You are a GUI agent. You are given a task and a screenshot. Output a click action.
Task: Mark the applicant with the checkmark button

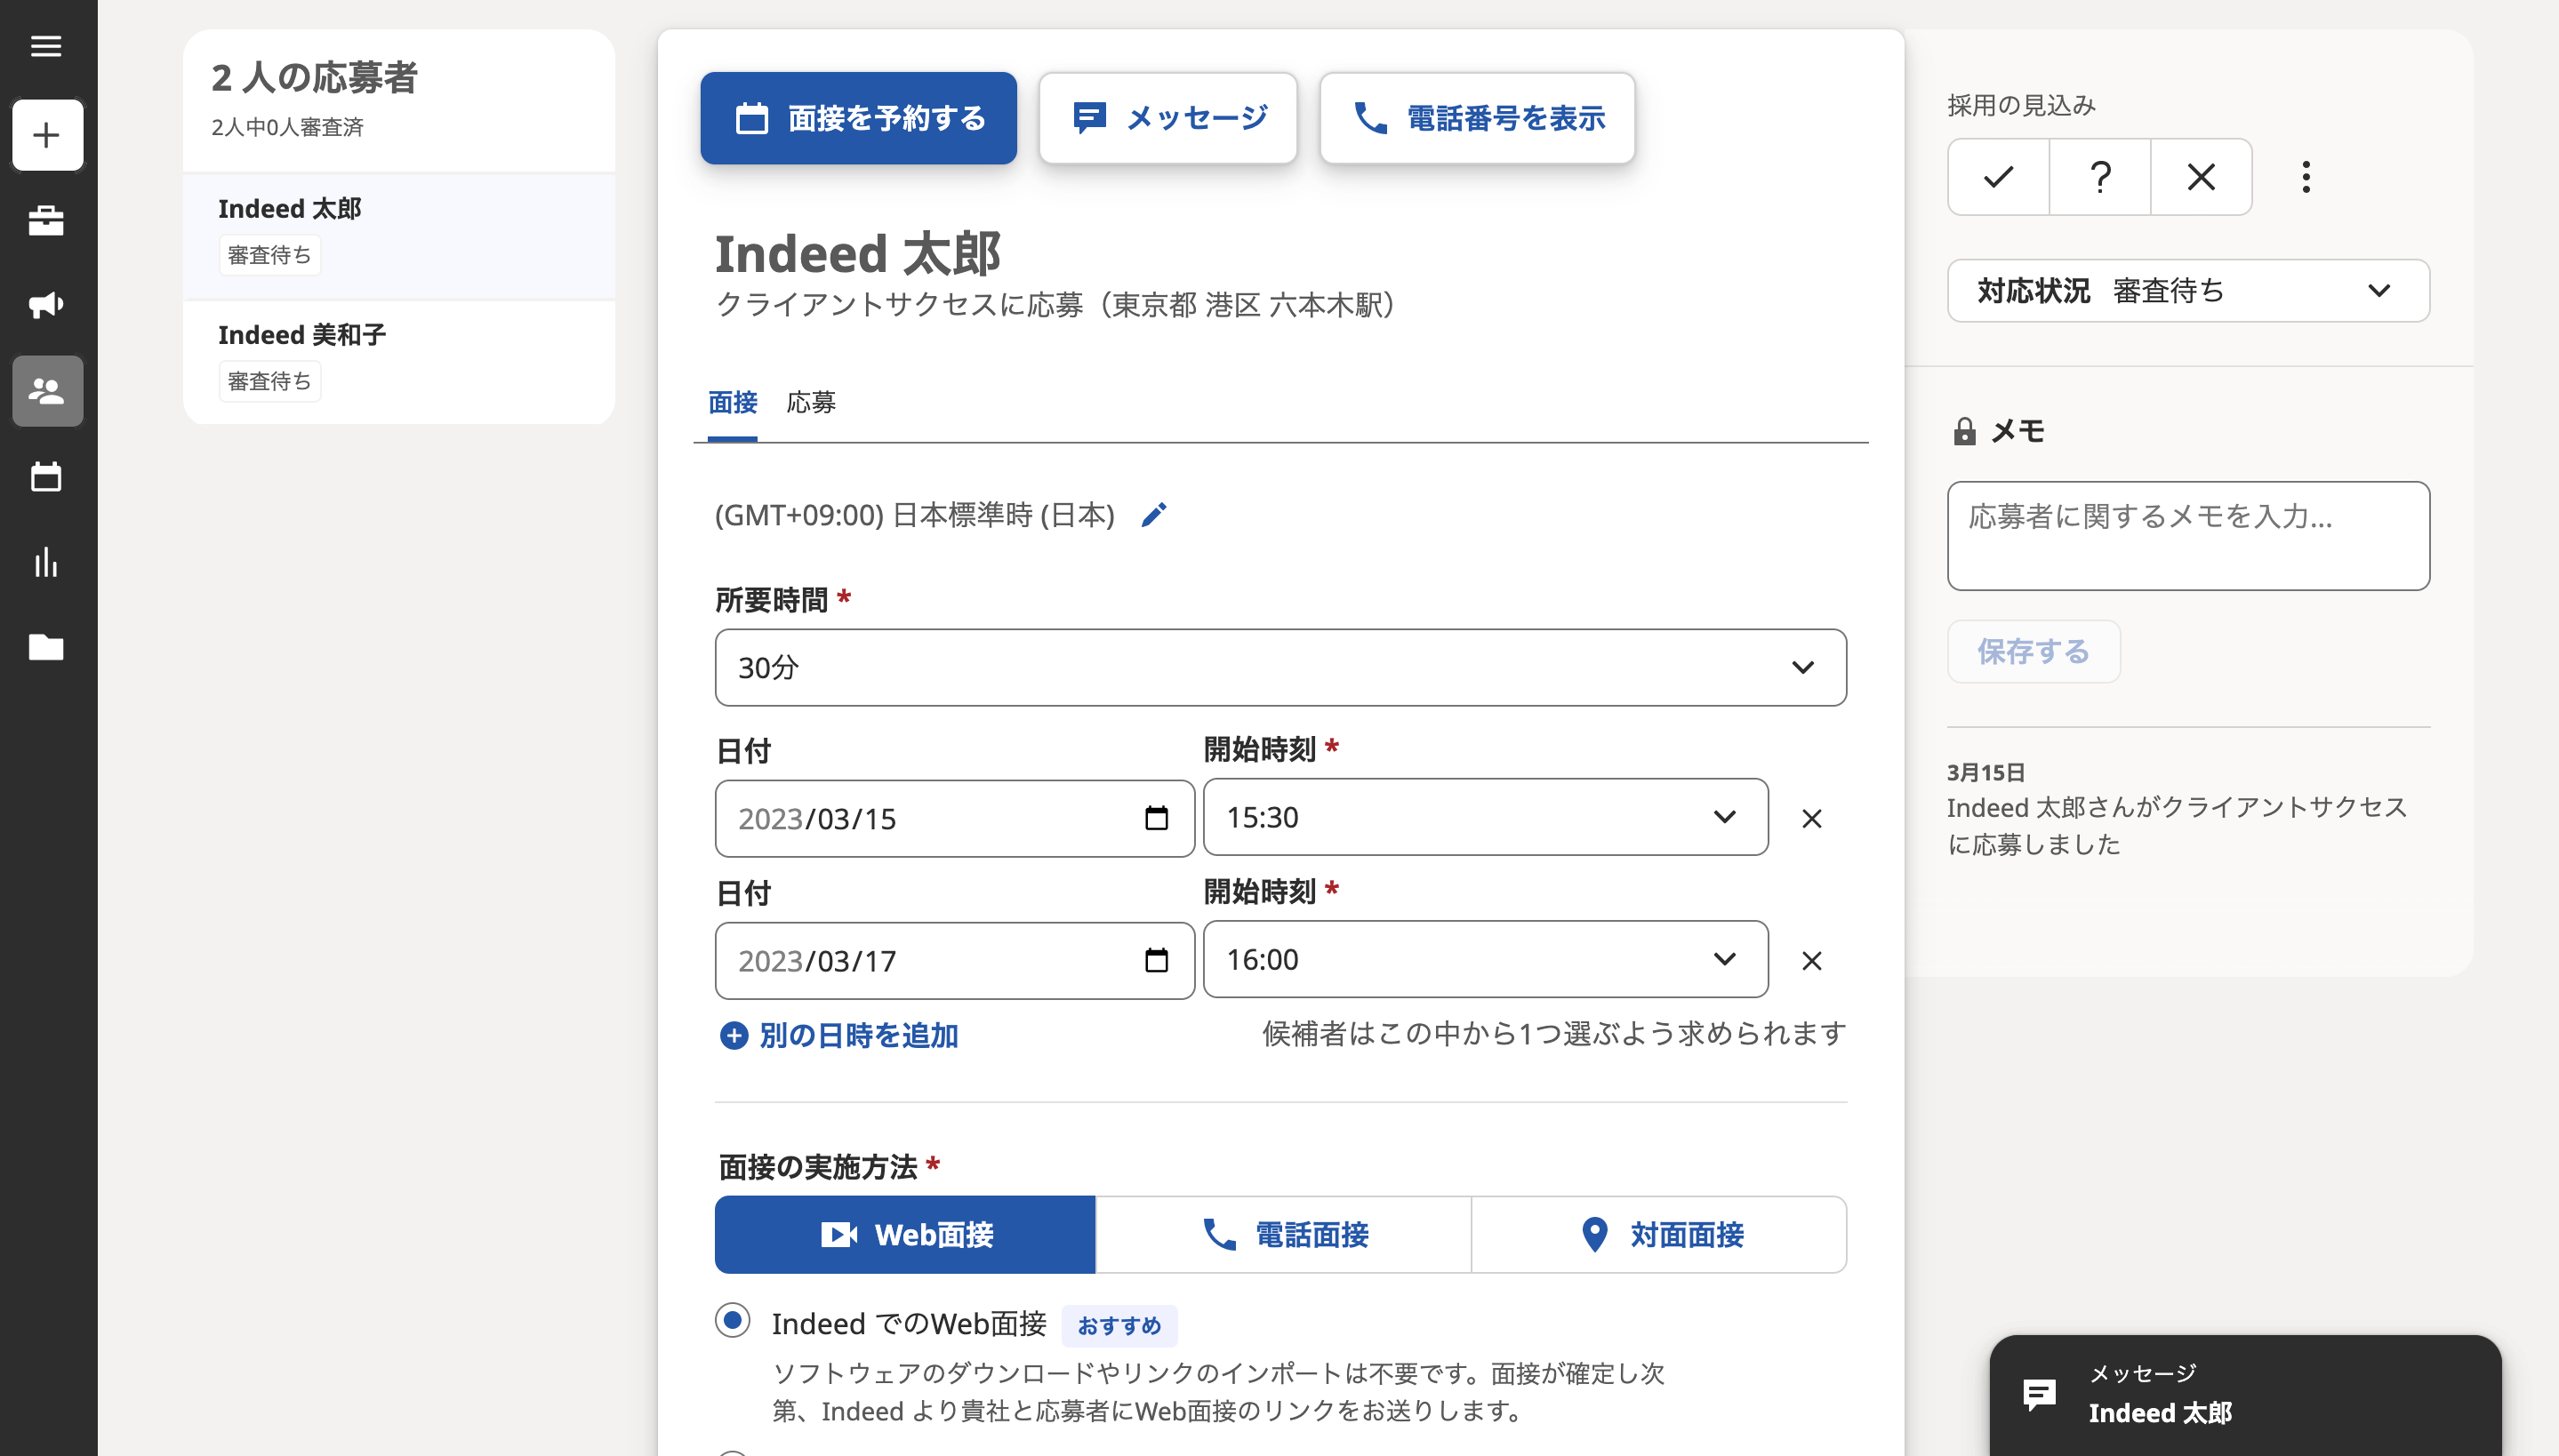point(1998,177)
